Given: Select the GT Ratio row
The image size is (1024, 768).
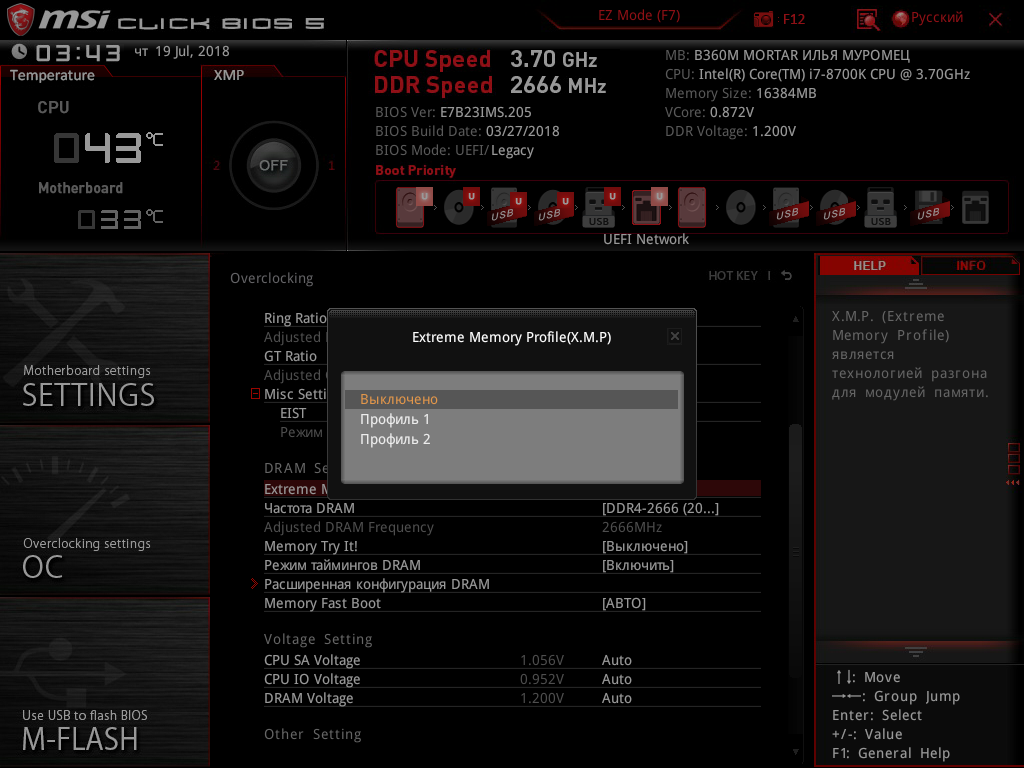Looking at the screenshot, I should (x=295, y=356).
